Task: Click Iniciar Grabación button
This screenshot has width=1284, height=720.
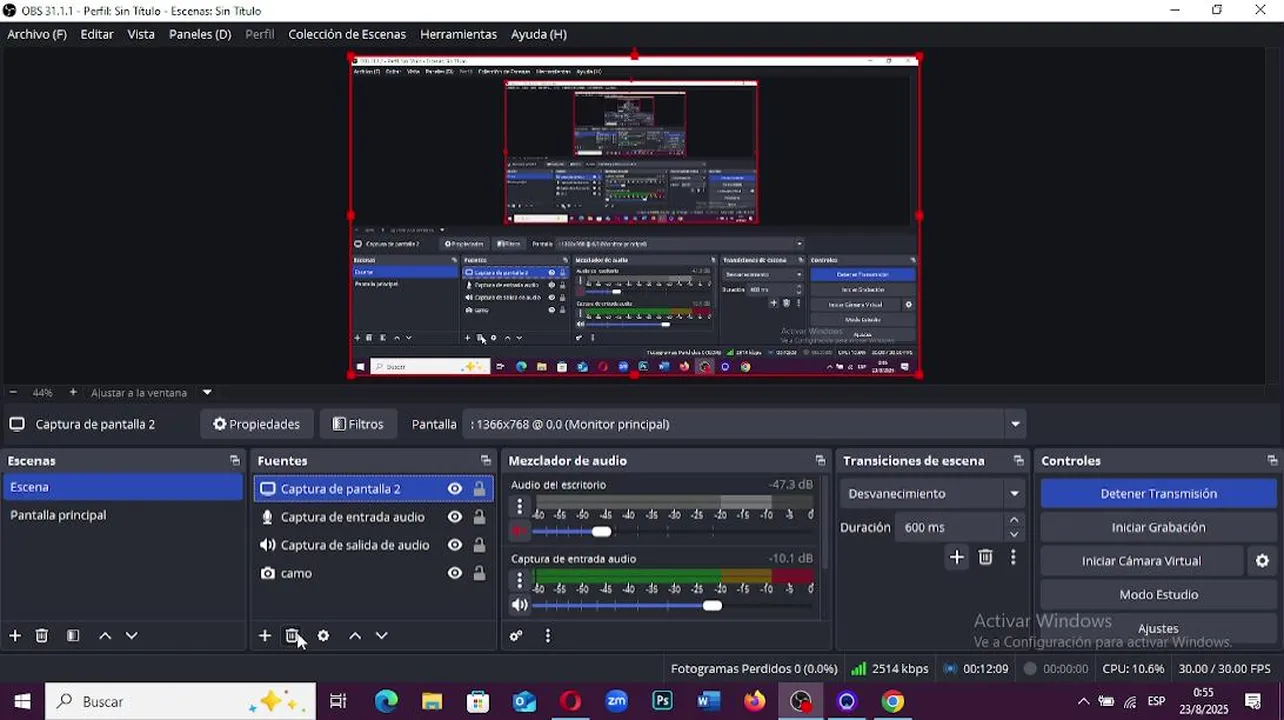Action: [x=1158, y=527]
